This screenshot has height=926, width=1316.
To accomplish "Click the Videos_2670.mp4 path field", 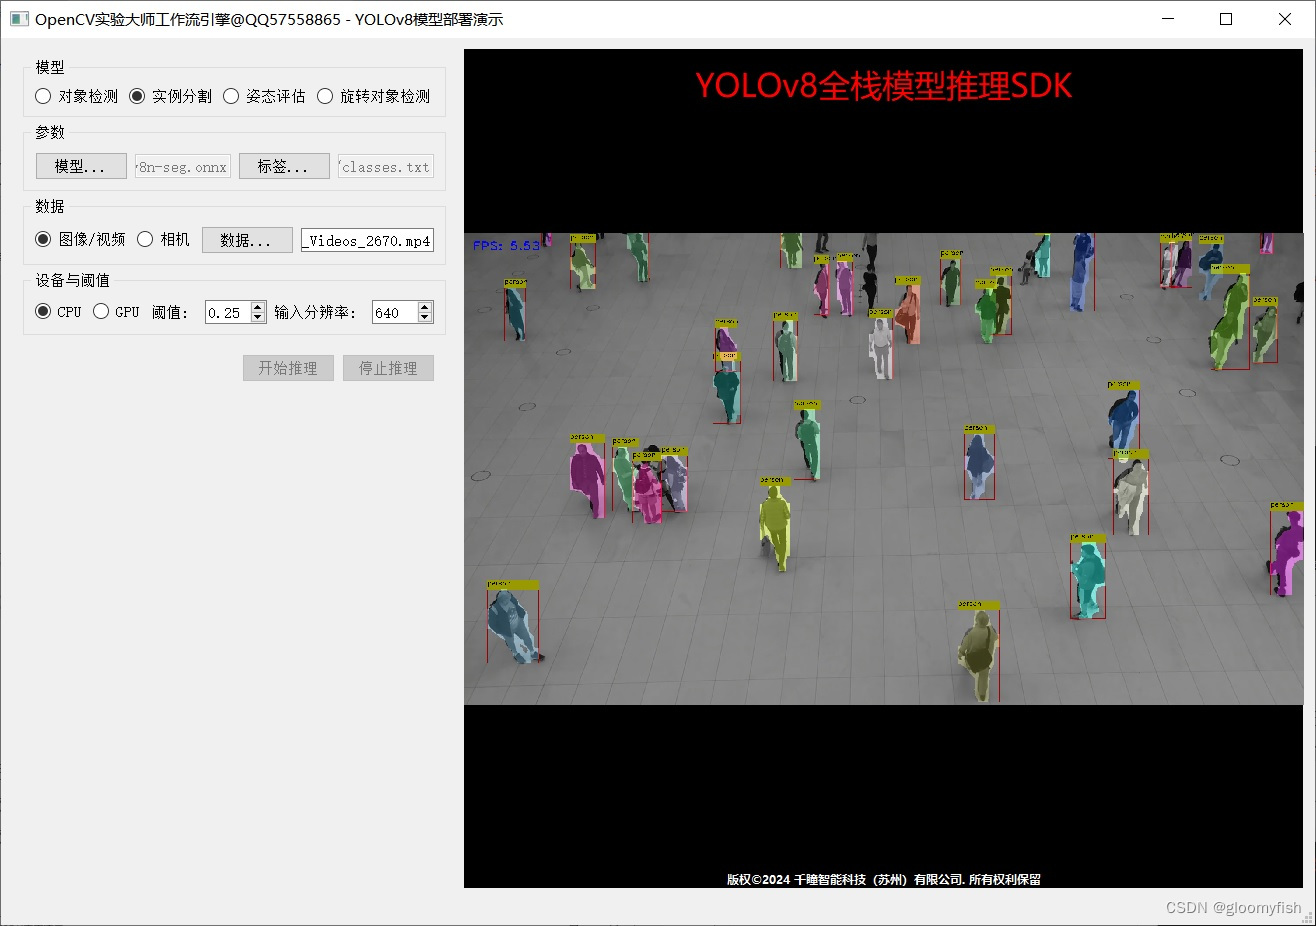I will pos(367,240).
